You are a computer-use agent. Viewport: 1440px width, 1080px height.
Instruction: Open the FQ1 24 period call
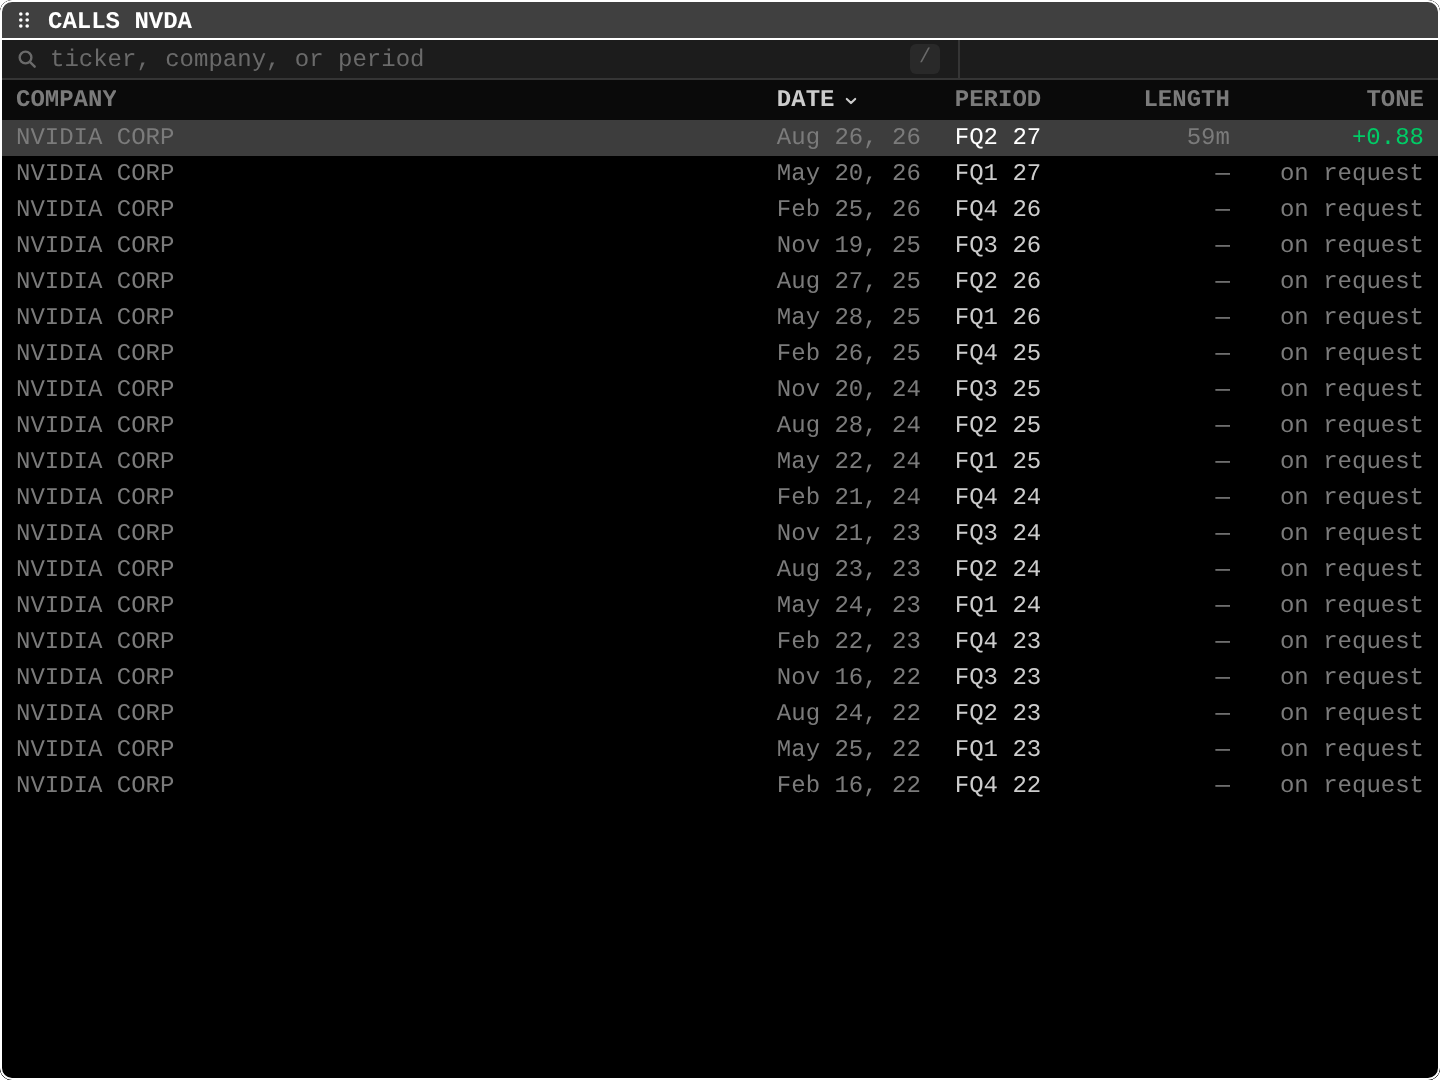(997, 605)
